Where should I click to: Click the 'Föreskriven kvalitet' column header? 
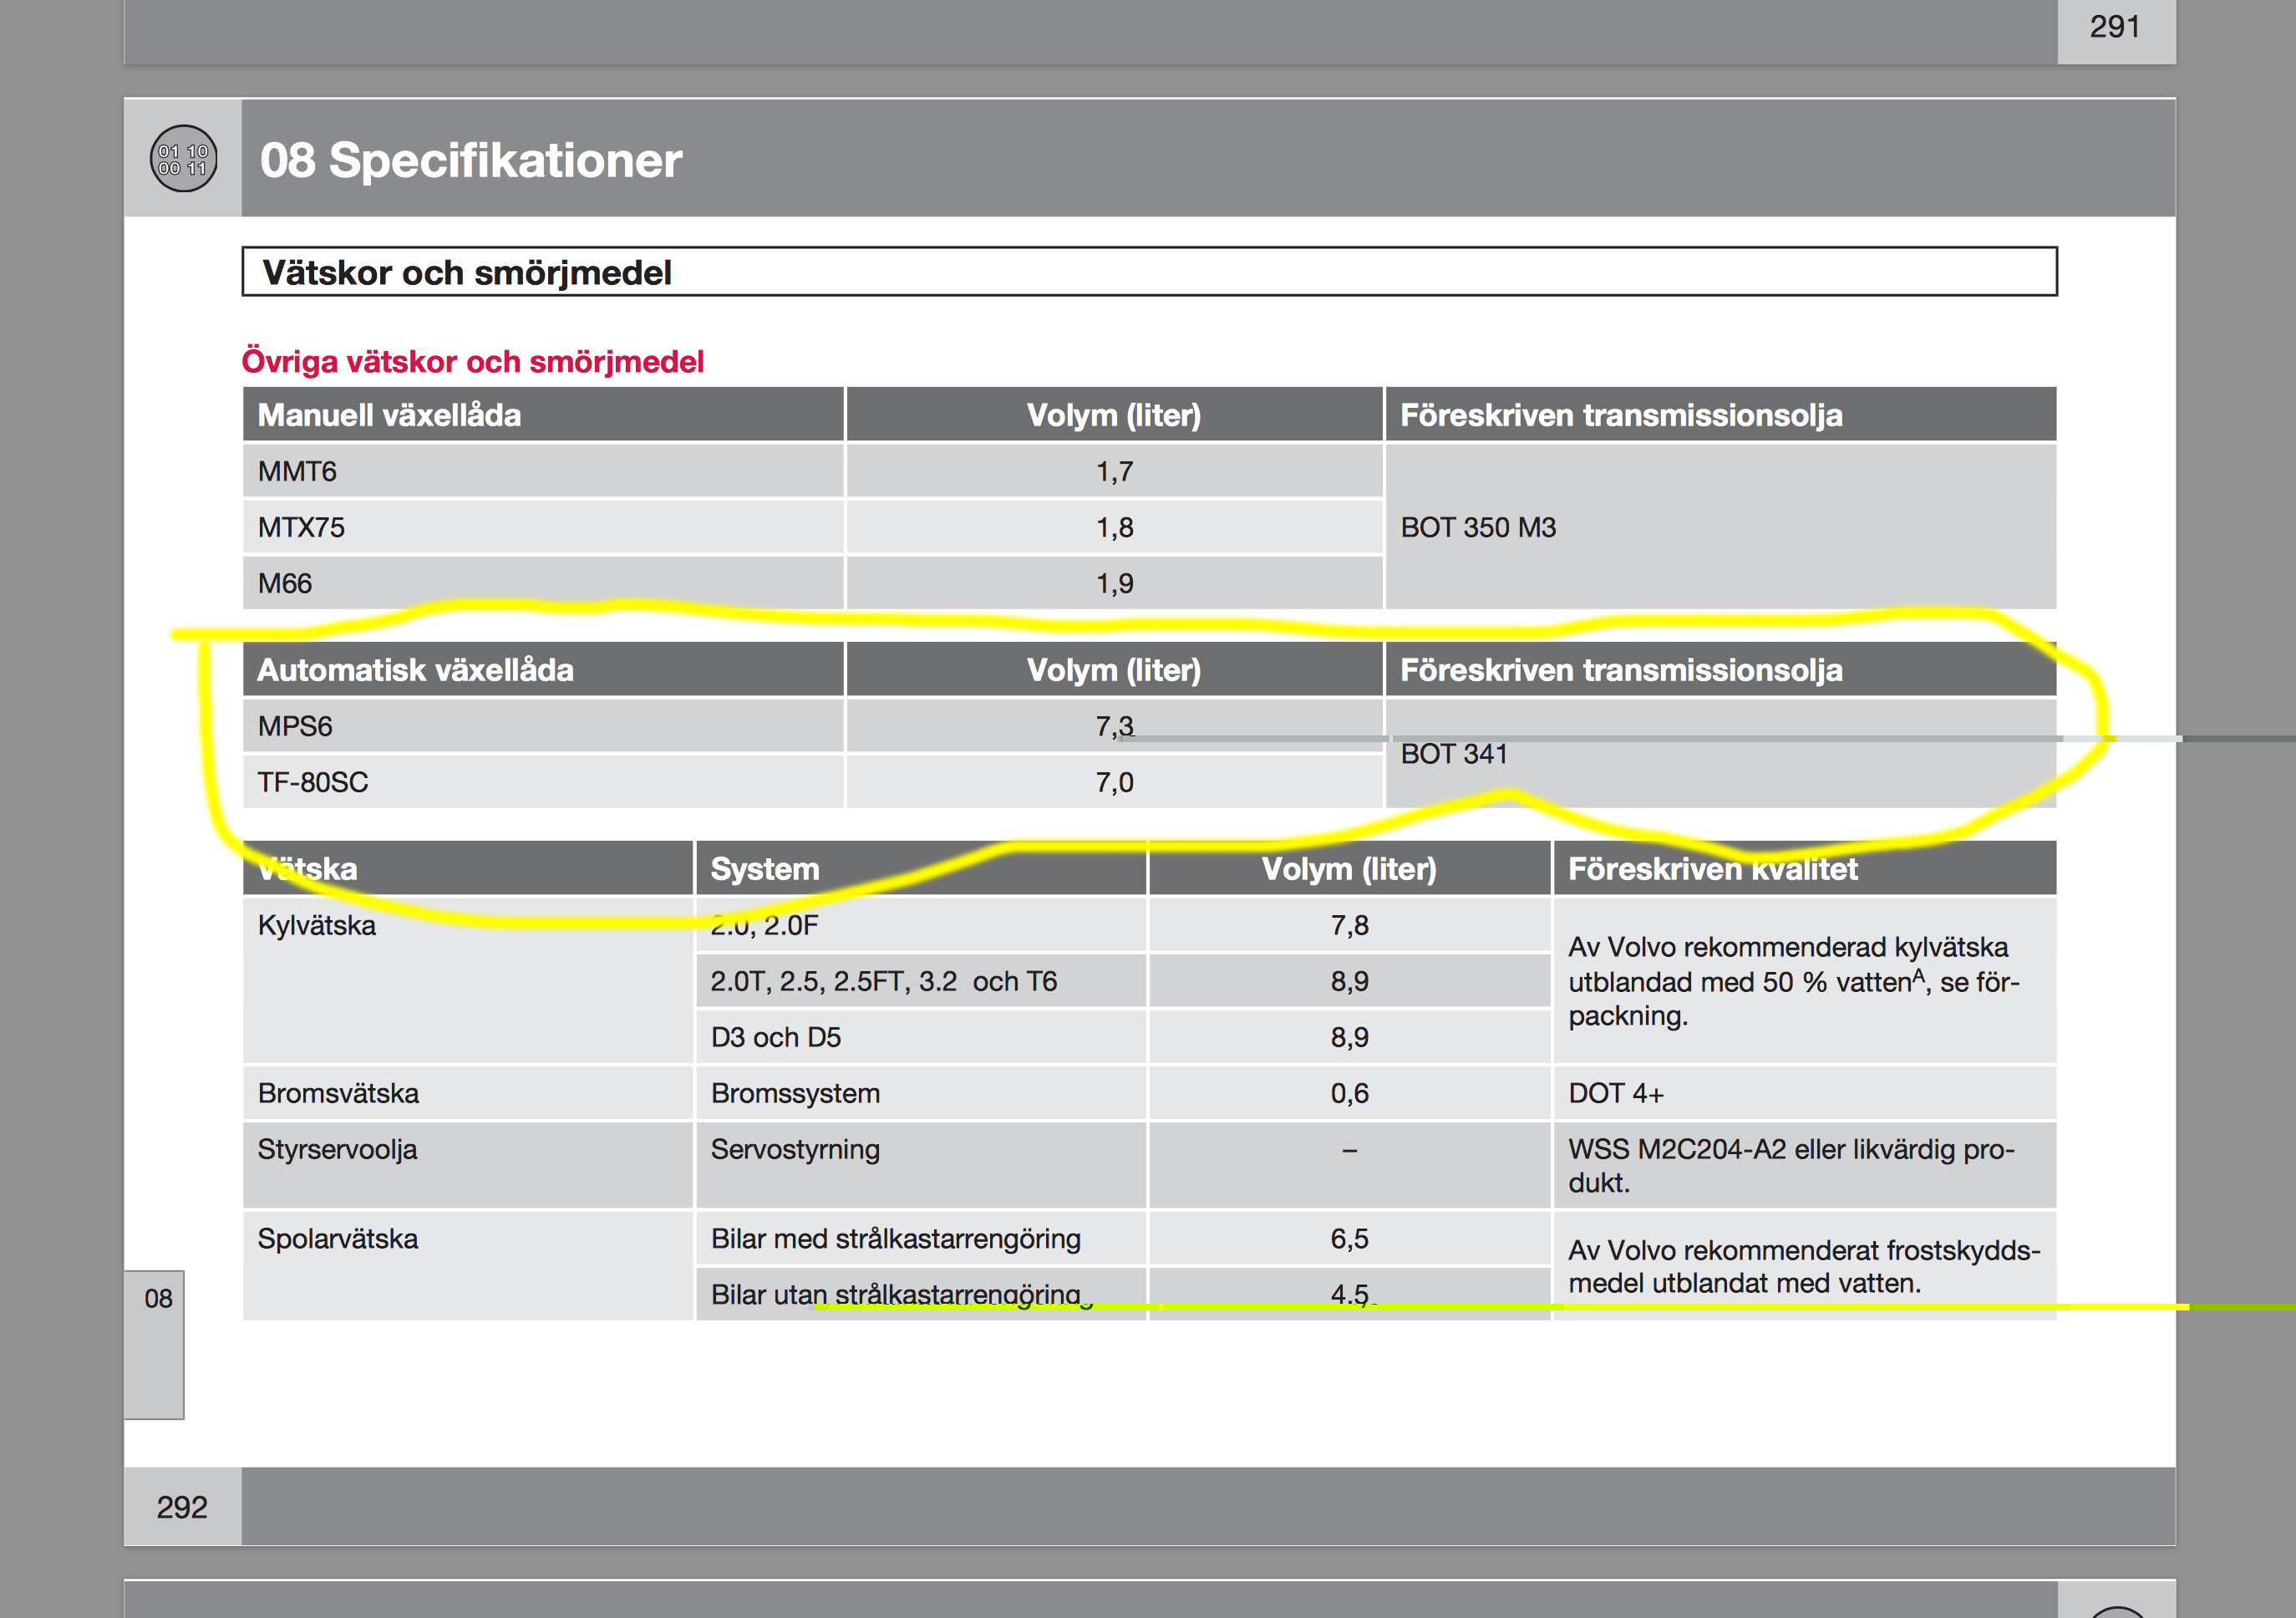pyautogui.click(x=1712, y=869)
